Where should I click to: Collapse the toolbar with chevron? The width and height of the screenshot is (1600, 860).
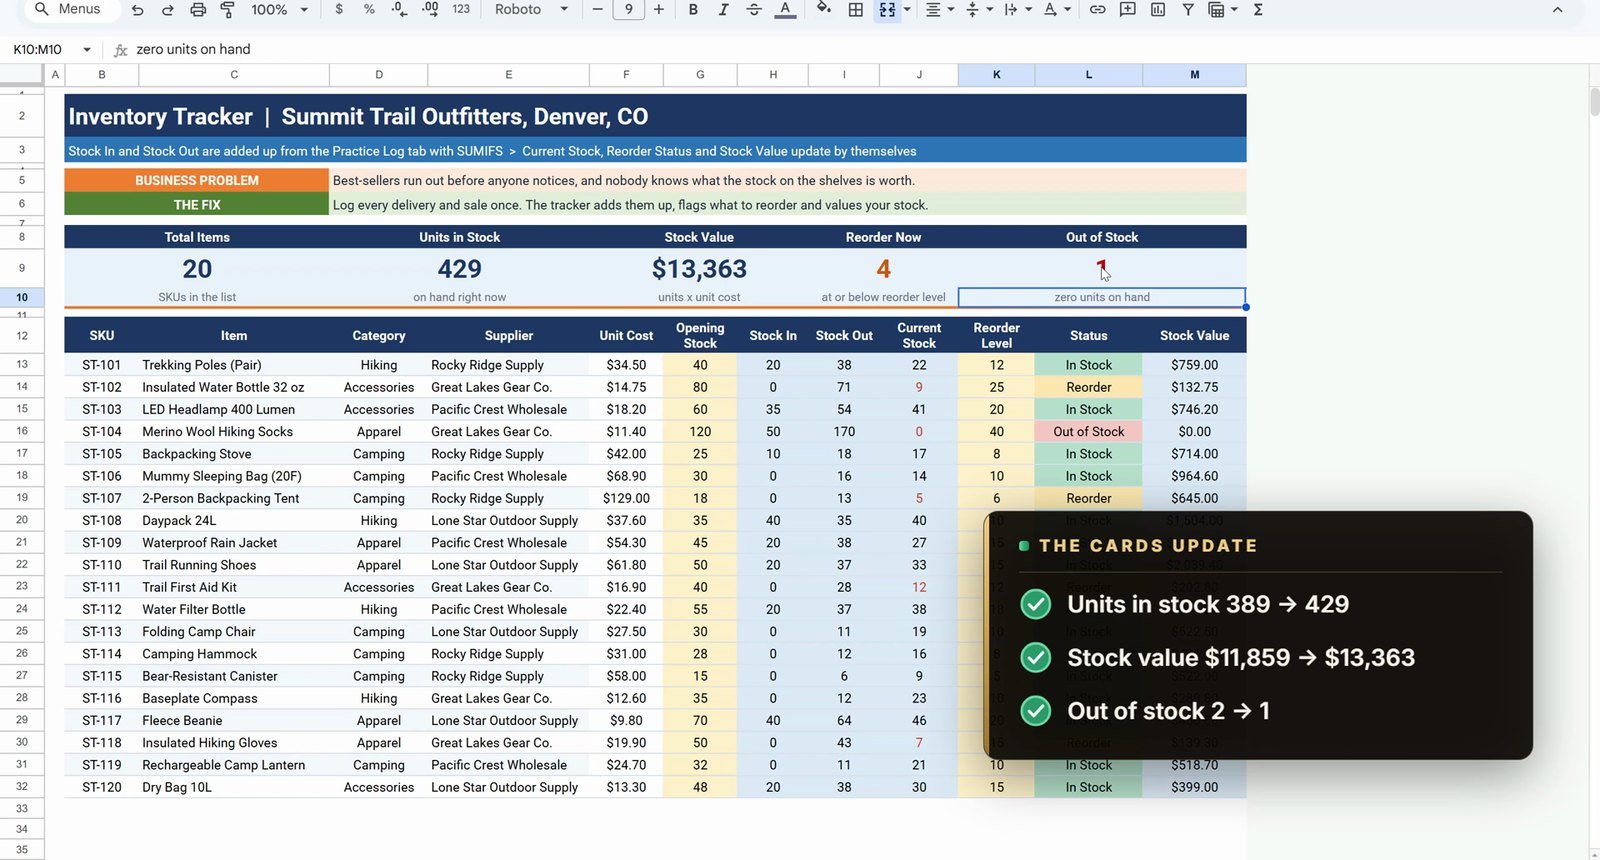pyautogui.click(x=1557, y=9)
